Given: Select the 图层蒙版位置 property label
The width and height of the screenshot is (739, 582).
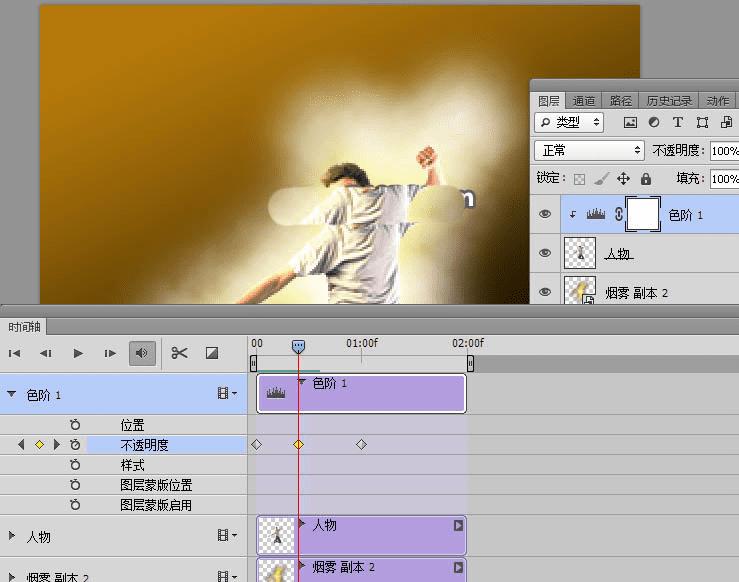Looking at the screenshot, I should tap(156, 485).
